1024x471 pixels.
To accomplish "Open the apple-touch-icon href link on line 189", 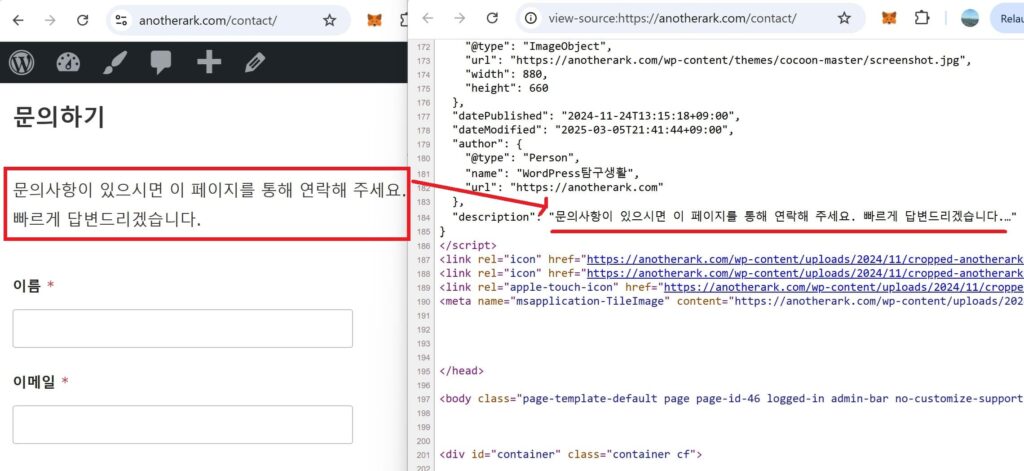I will coord(843,287).
